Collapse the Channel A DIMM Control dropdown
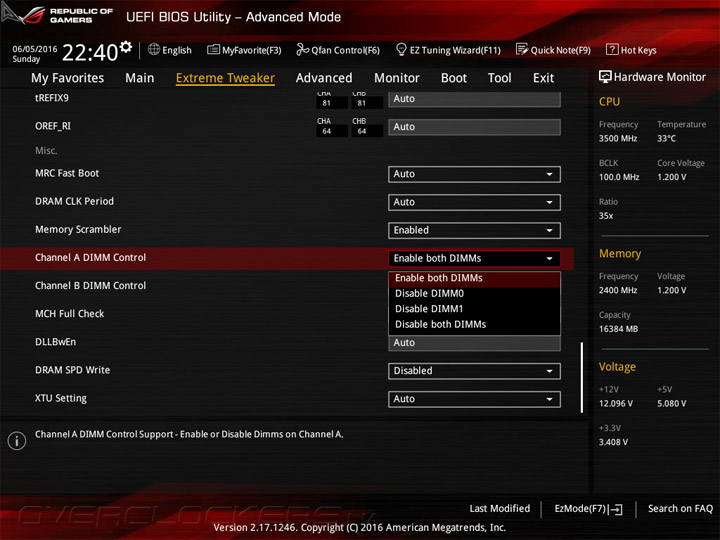This screenshot has width=720, height=540. tap(474, 259)
